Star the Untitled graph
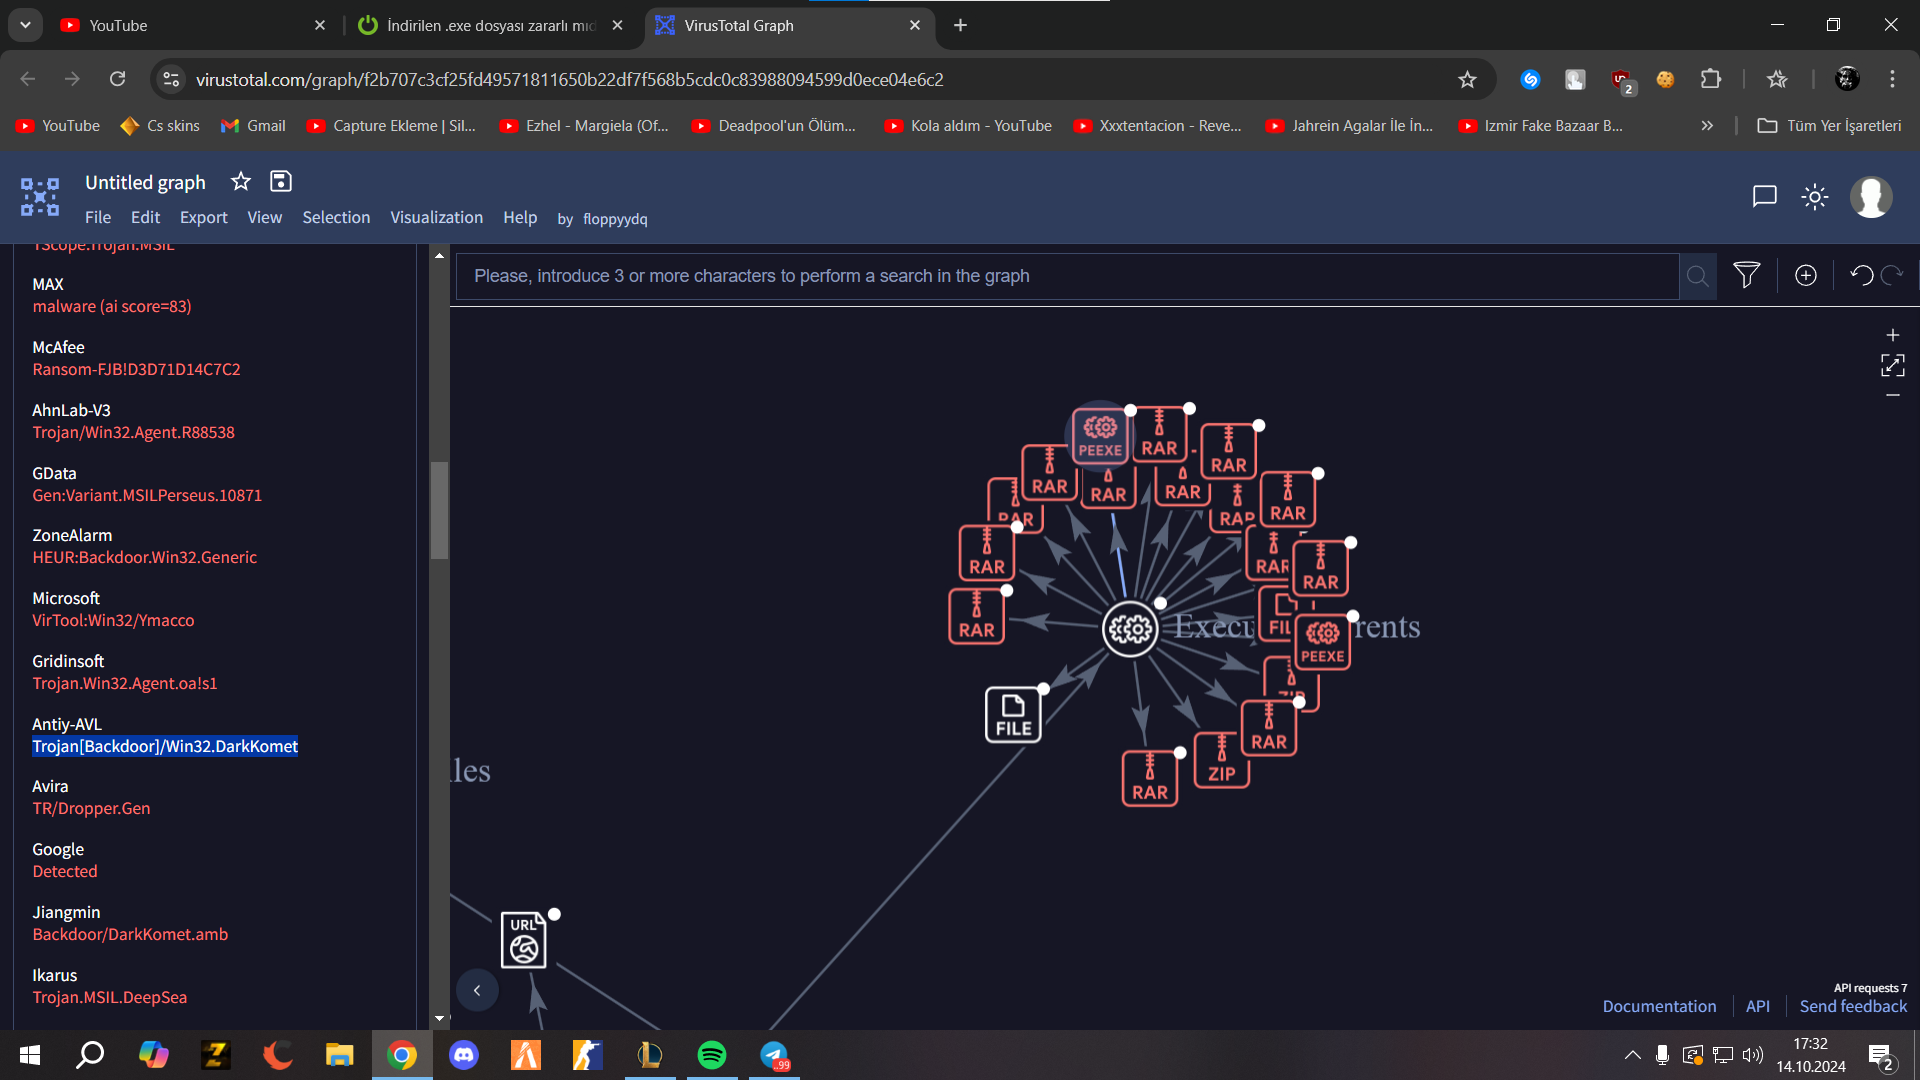The height and width of the screenshot is (1080, 1920). click(x=240, y=181)
